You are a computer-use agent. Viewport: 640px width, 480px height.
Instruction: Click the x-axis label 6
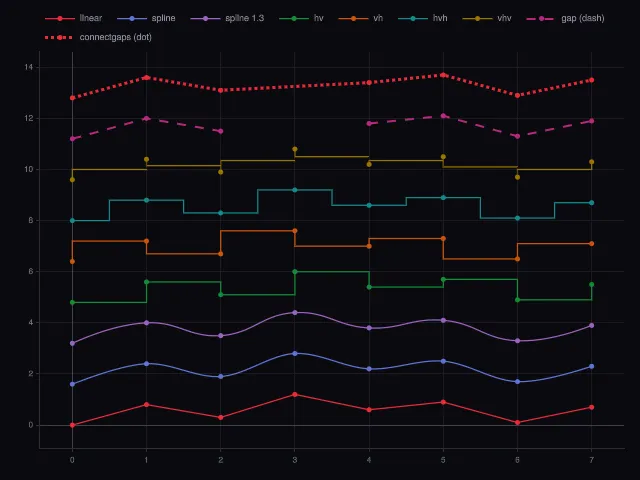click(517, 460)
